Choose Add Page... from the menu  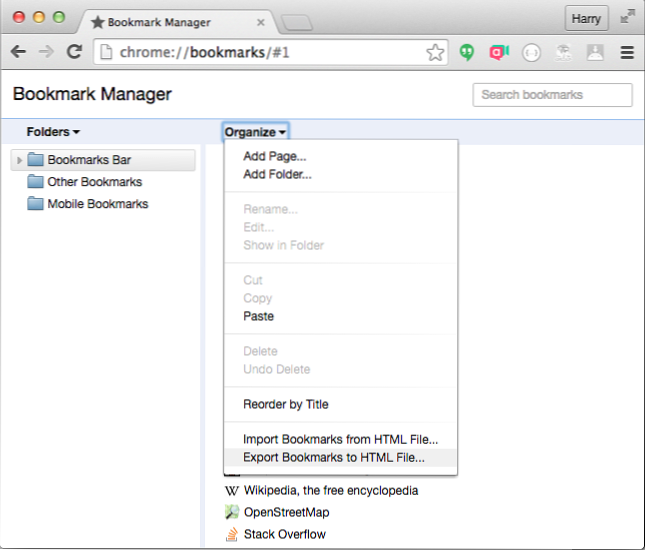point(274,156)
